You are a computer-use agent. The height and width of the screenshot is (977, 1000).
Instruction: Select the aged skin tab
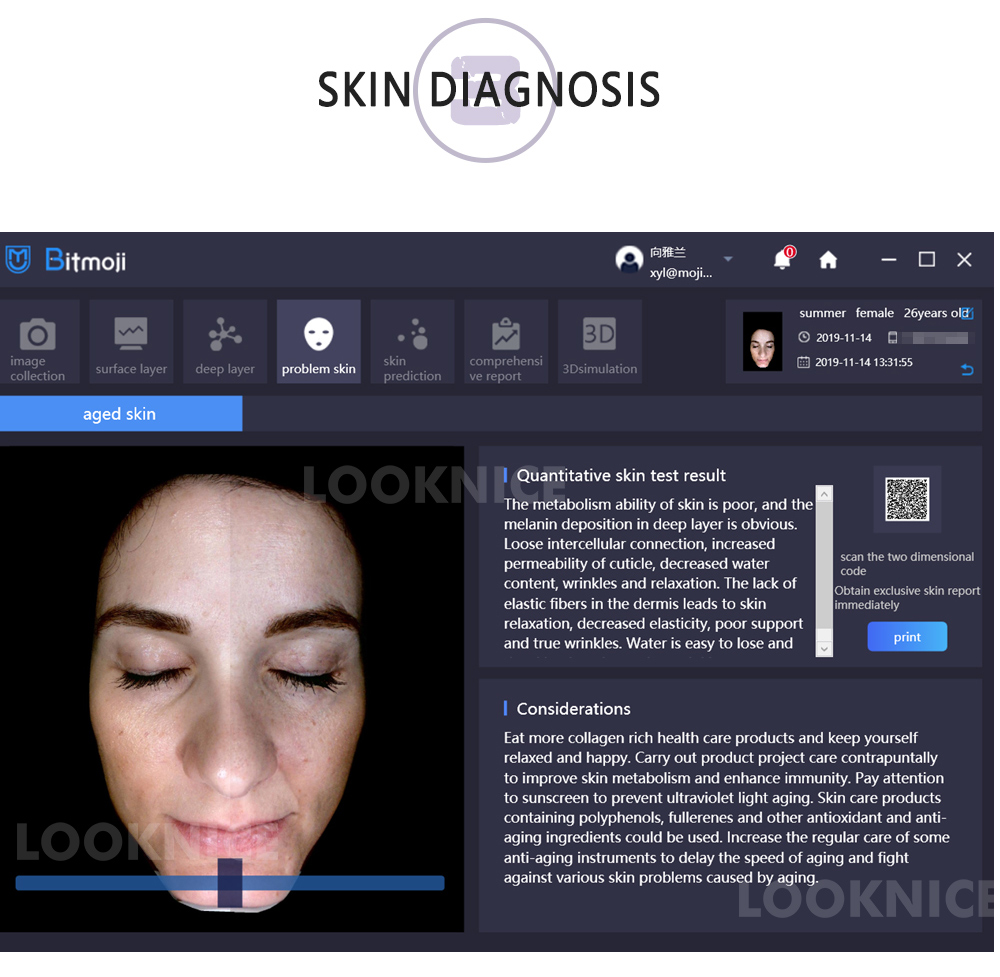(x=120, y=413)
